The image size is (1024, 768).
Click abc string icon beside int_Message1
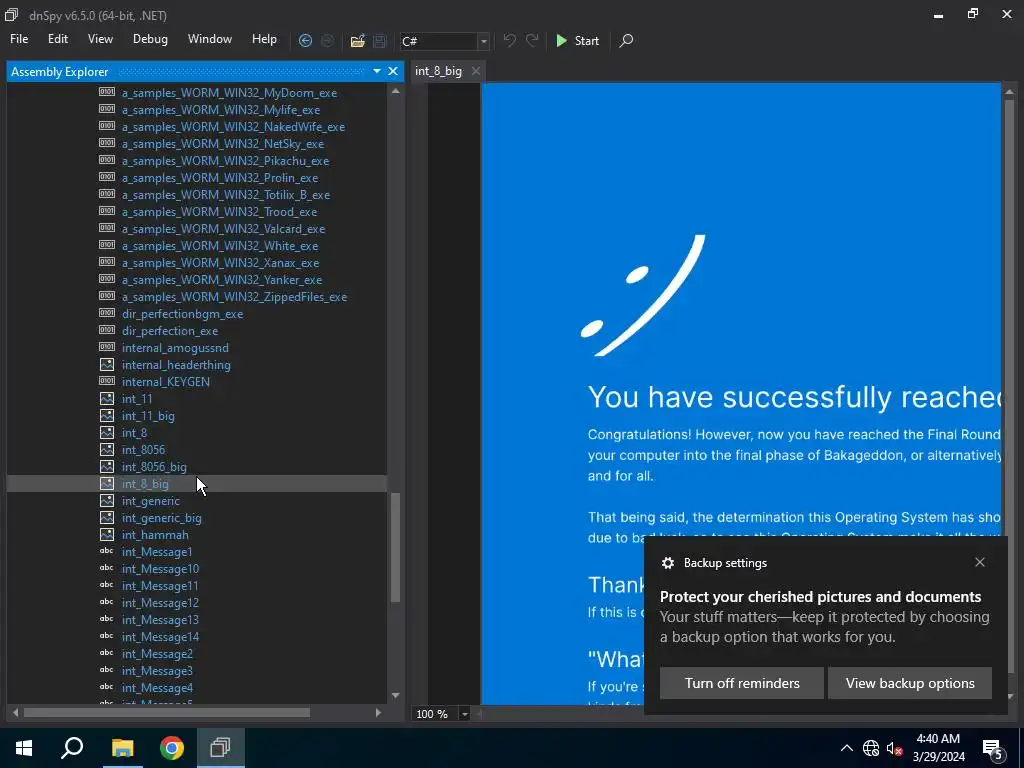106,551
